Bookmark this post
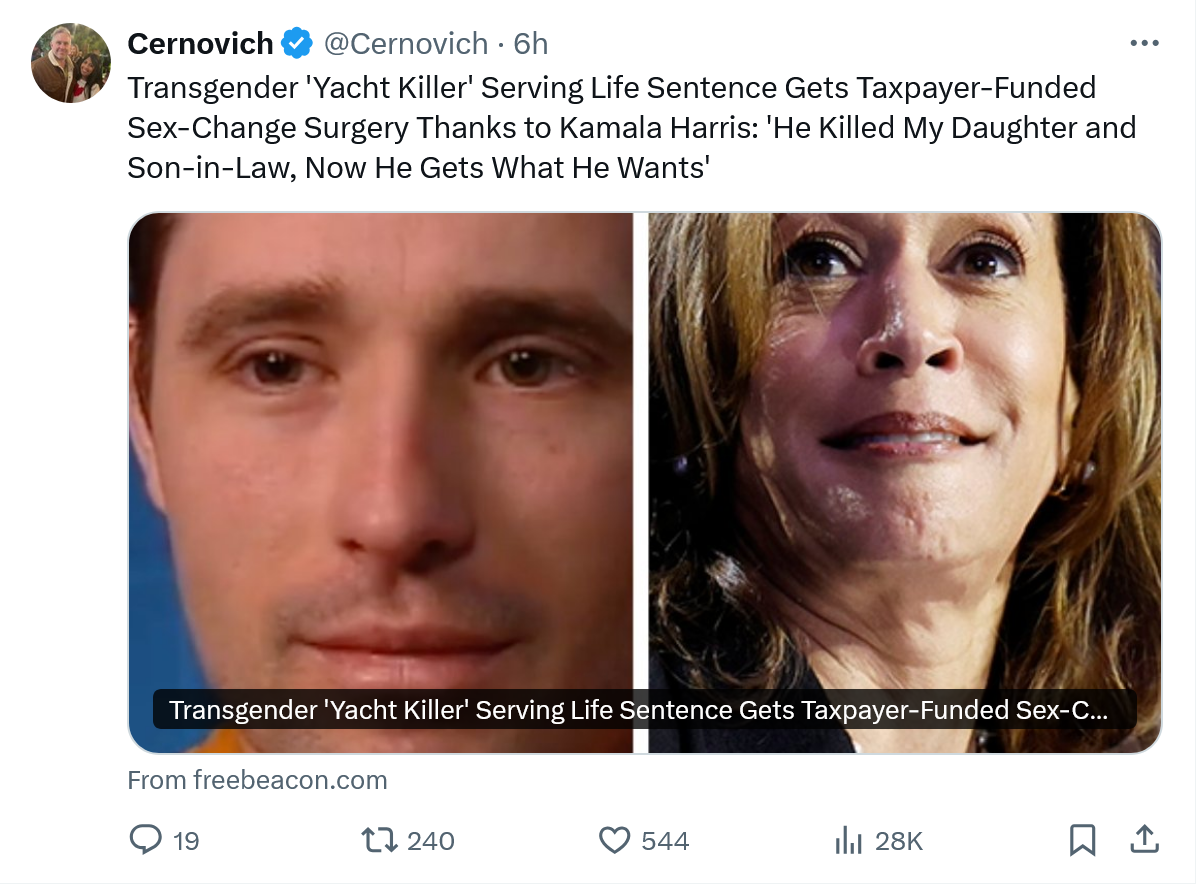 1082,840
